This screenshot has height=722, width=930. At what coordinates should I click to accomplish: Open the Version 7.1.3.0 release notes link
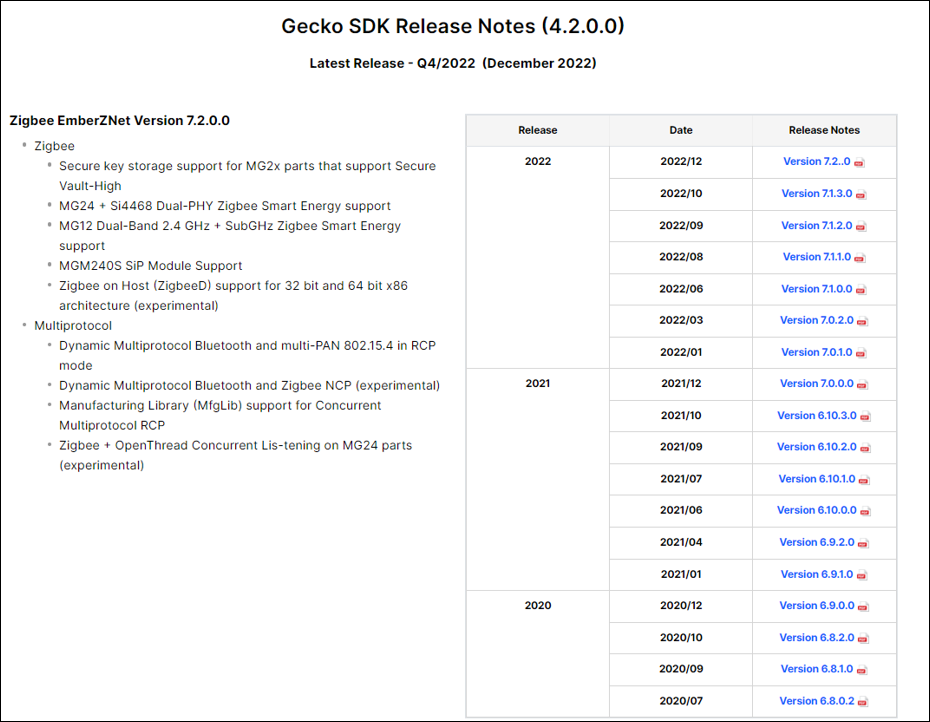tap(816, 193)
